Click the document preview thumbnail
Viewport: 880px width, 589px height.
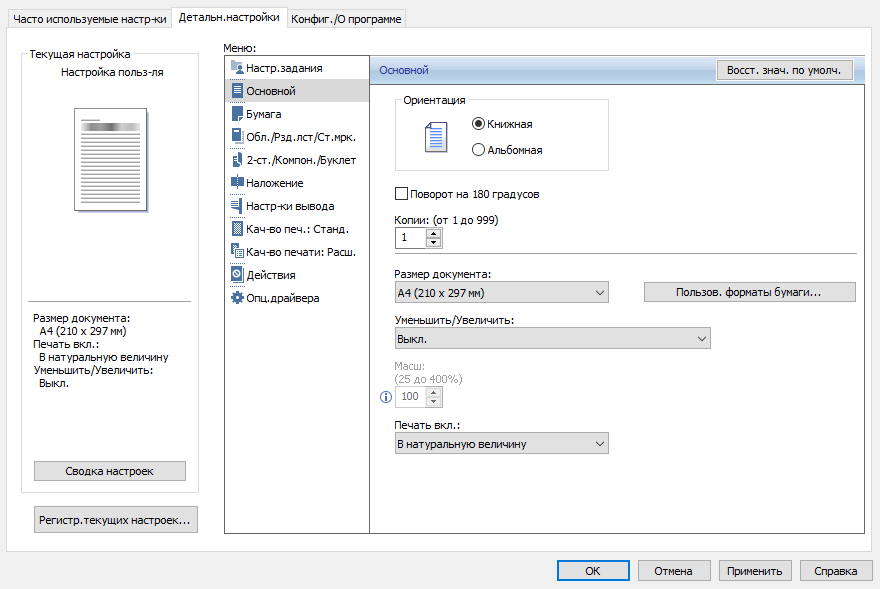pyautogui.click(x=110, y=160)
